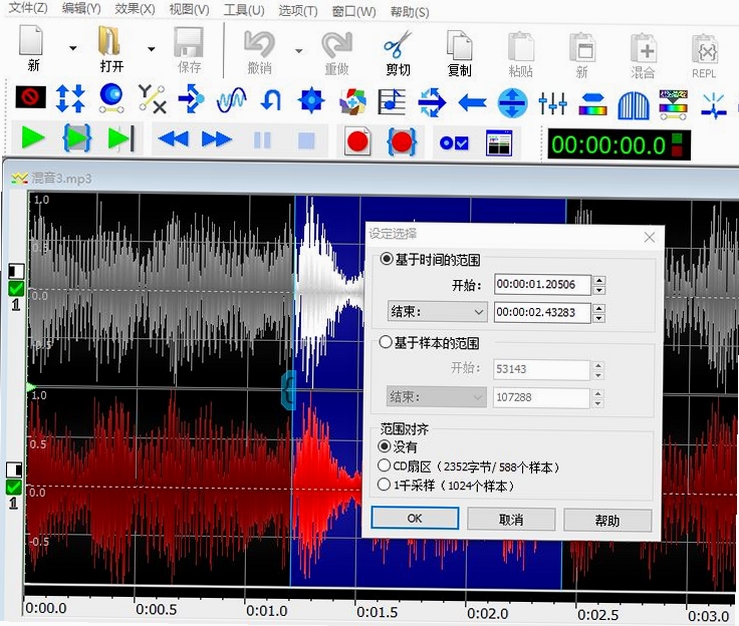Open dropdown arrow beside 撤销 icon
Screen dimensions: 739x626
pyautogui.click(x=299, y=51)
